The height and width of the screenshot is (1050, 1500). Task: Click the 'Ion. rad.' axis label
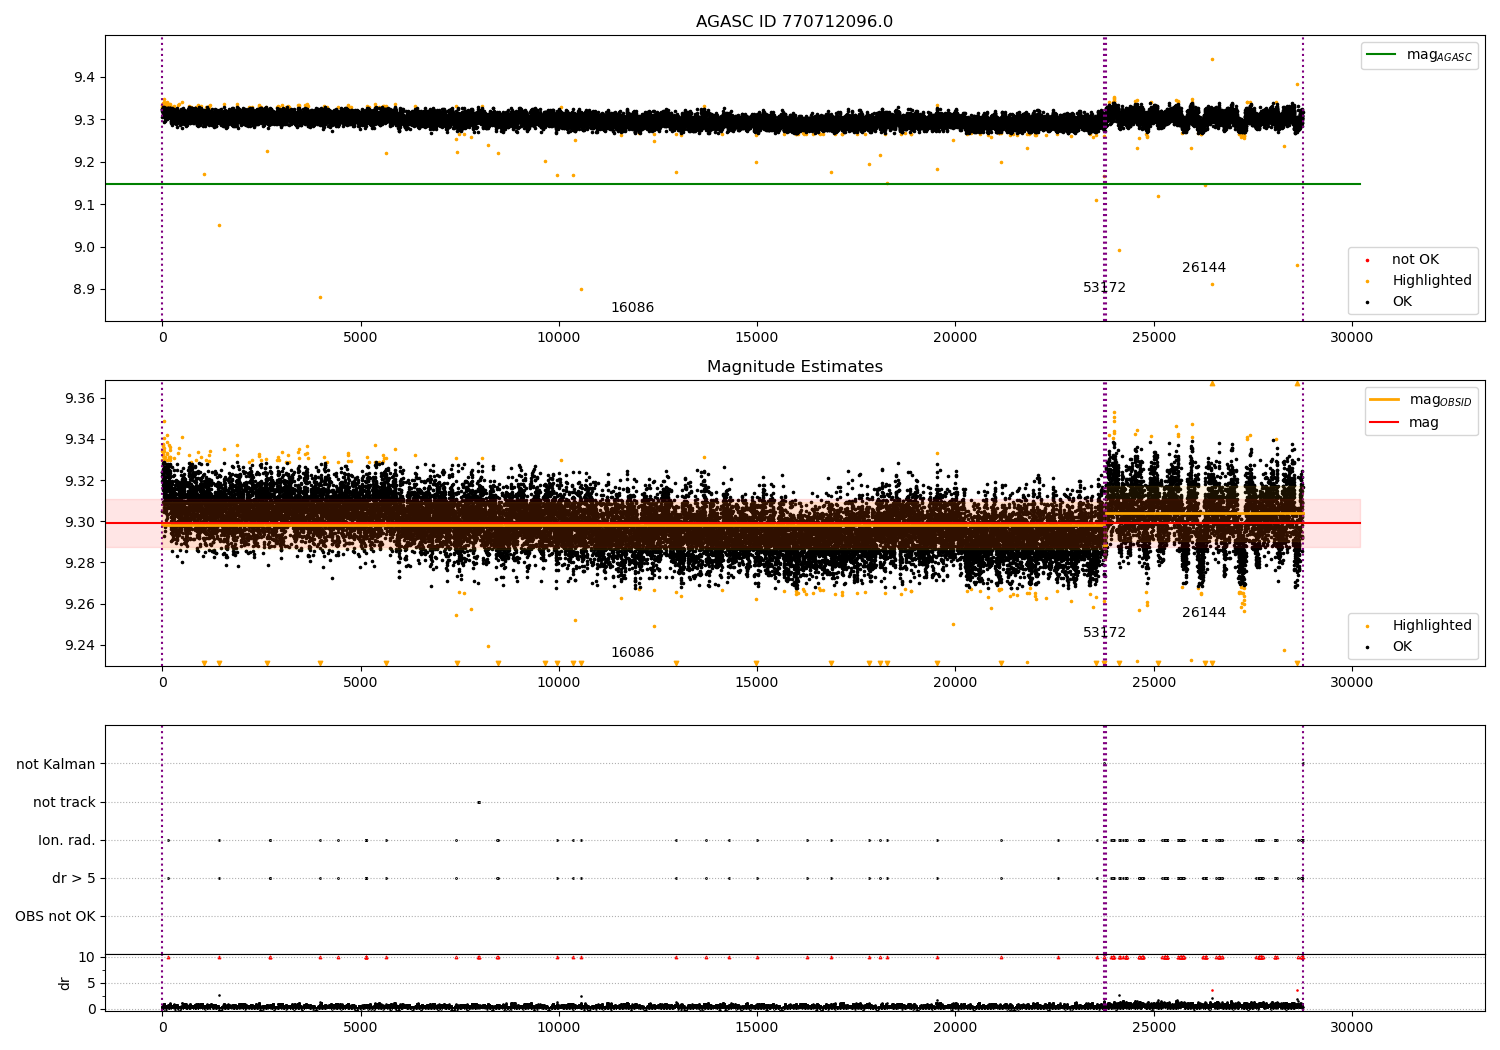pos(67,840)
